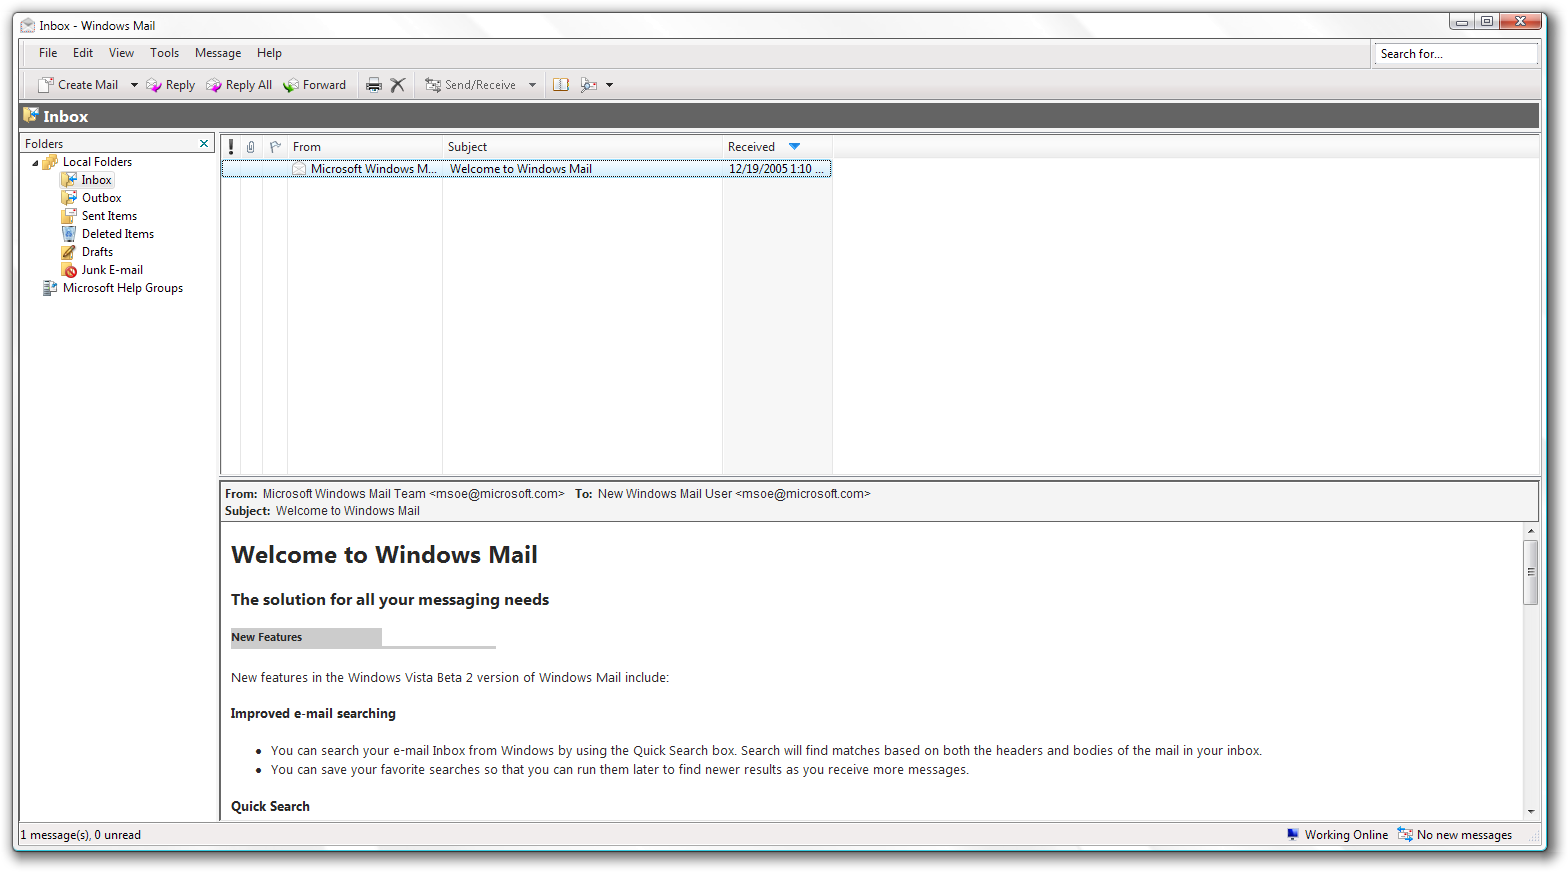Click the Microsoft Help Groups newsgroup icon
The image size is (1568, 872).
(x=50, y=288)
